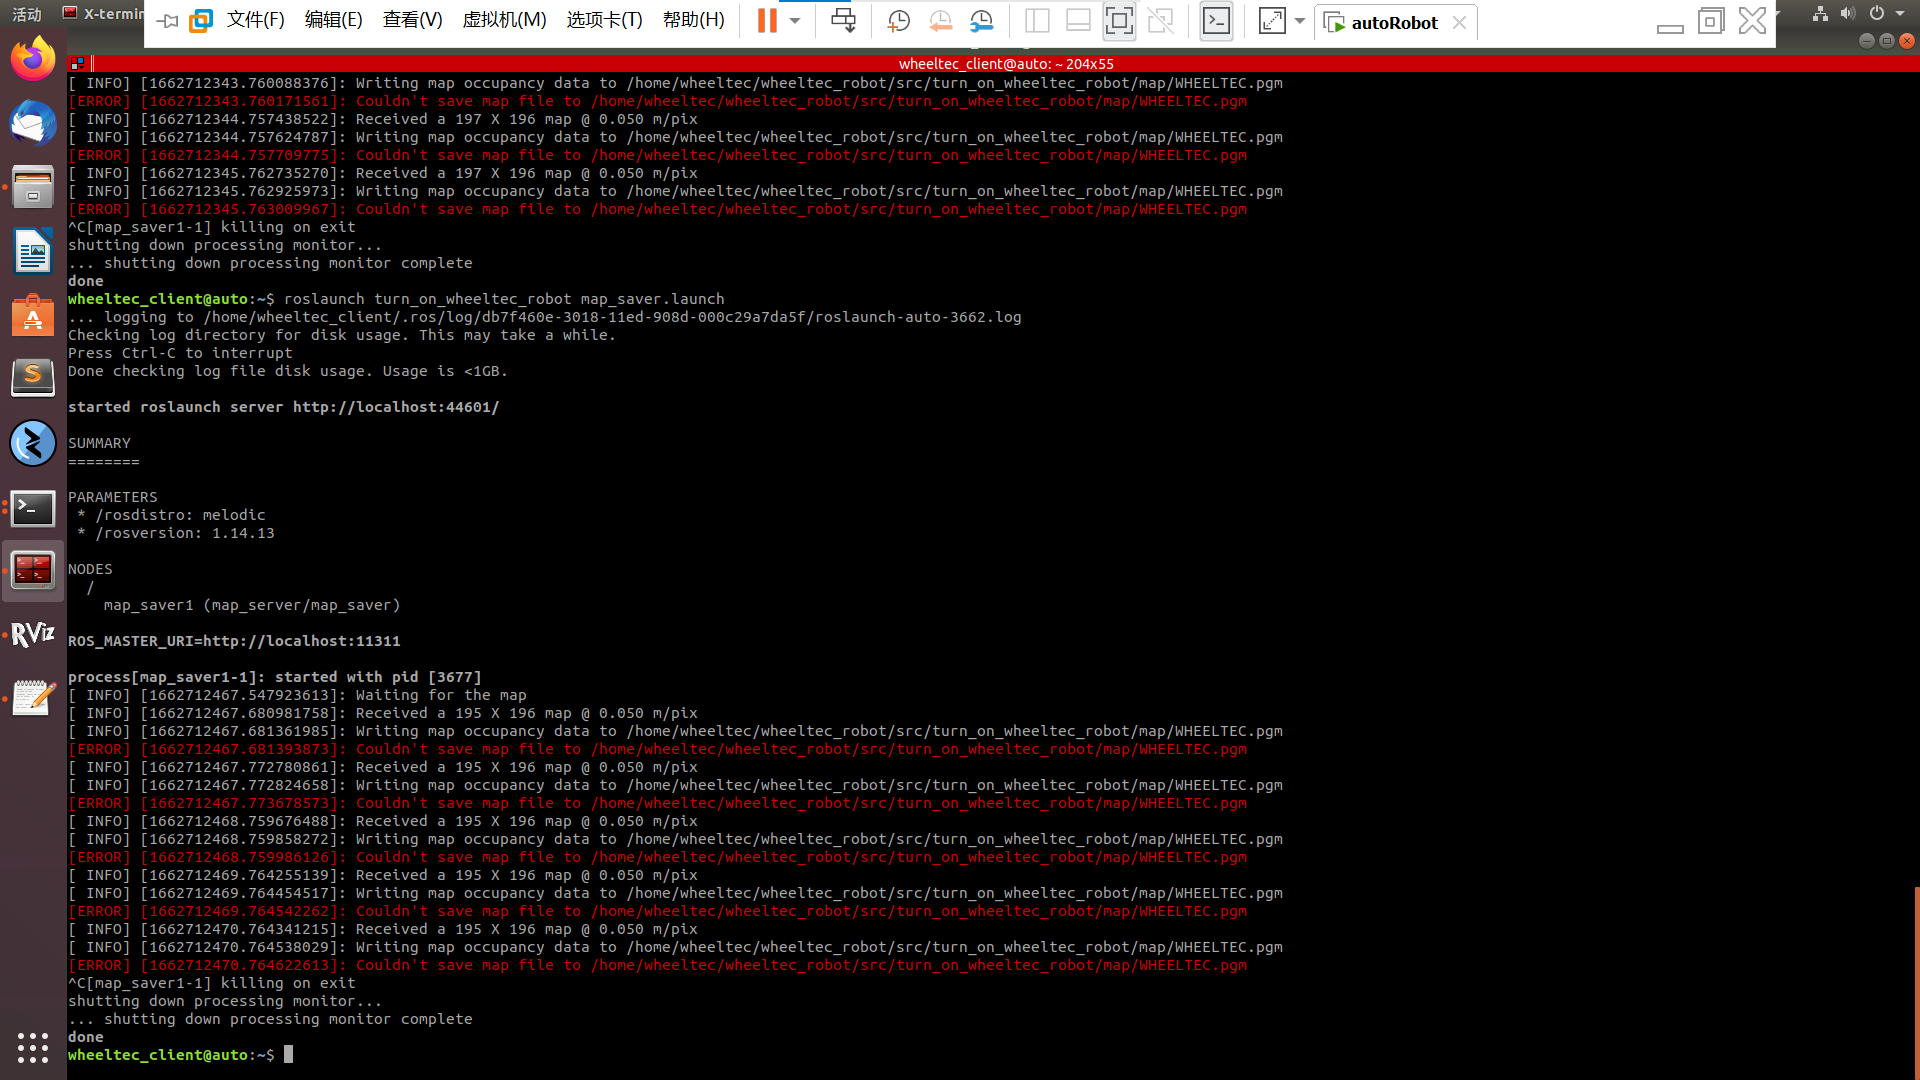Viewport: 1920px width, 1080px height.
Task: Open the 帮助(H) menu
Action: click(693, 20)
